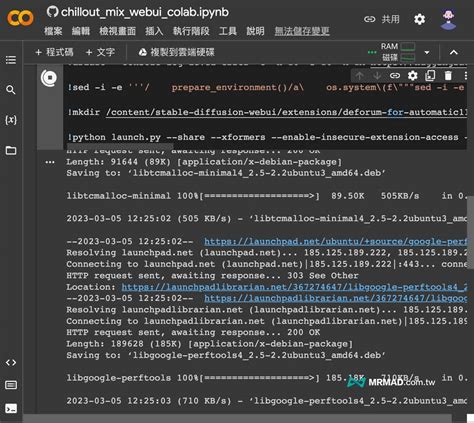Screen dimensions: 474x423
Task: Open the variables {x} panel
Action: click(x=11, y=120)
